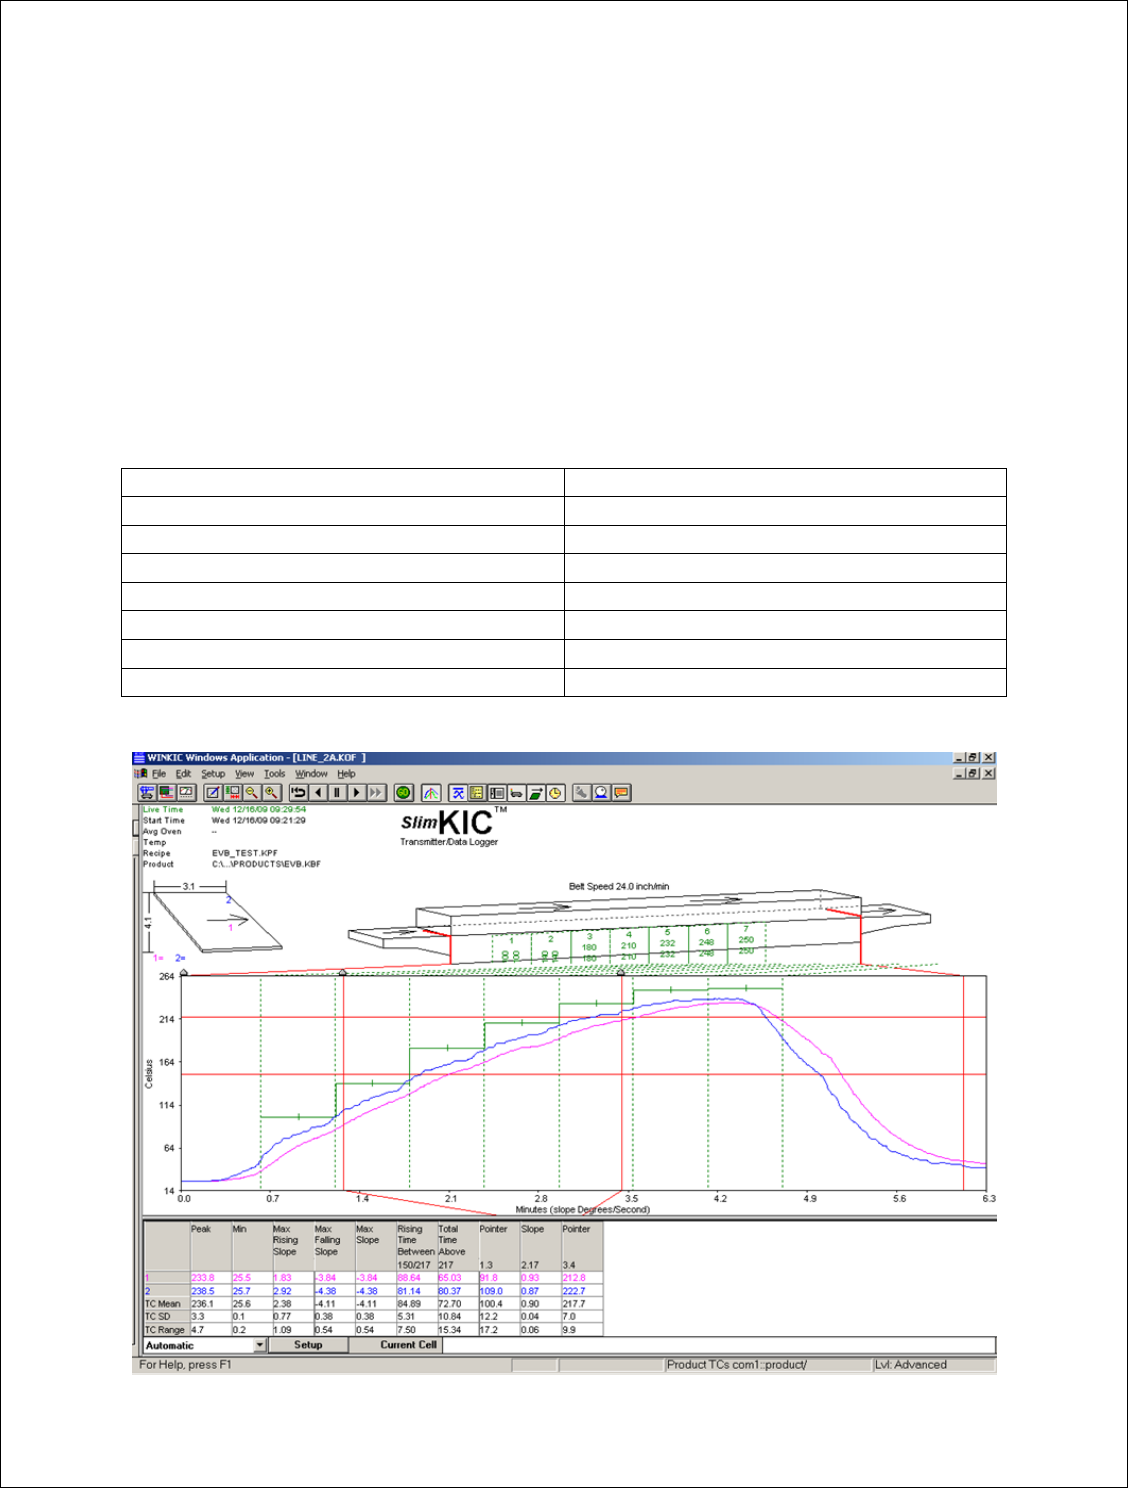This screenshot has width=1128, height=1488.
Task: Click the recipe name EVB_TEST.KPF
Action: point(245,854)
